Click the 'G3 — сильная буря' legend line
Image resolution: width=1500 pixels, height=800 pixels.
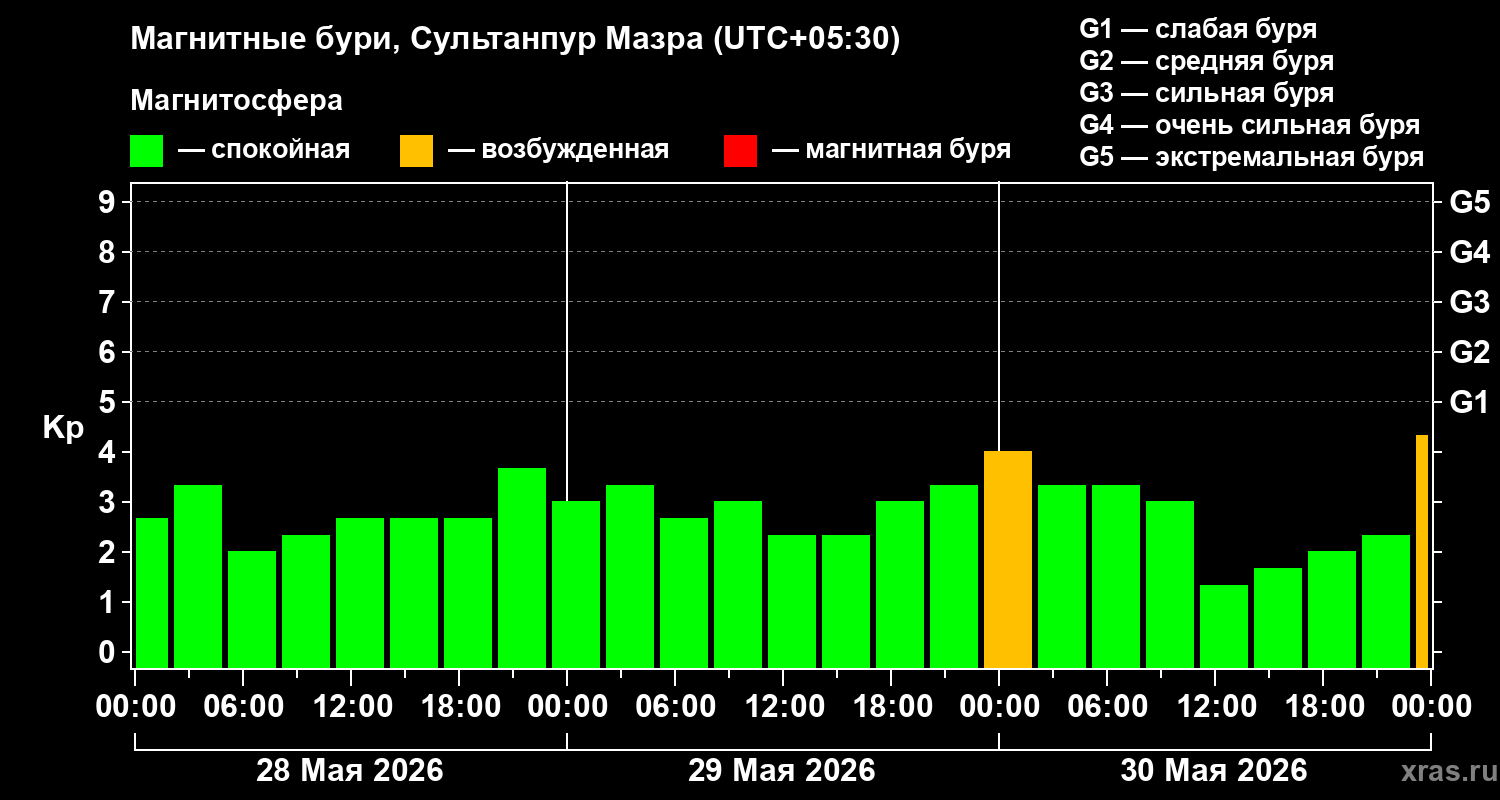1207,93
